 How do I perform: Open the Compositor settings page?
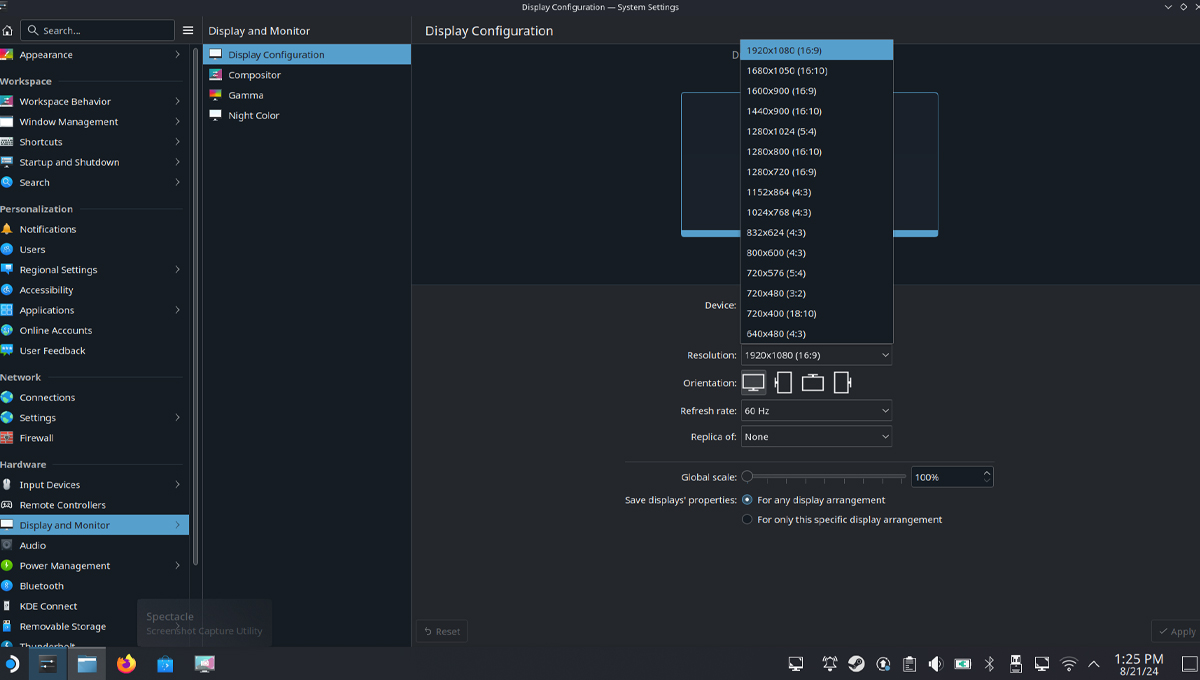[x=254, y=75]
